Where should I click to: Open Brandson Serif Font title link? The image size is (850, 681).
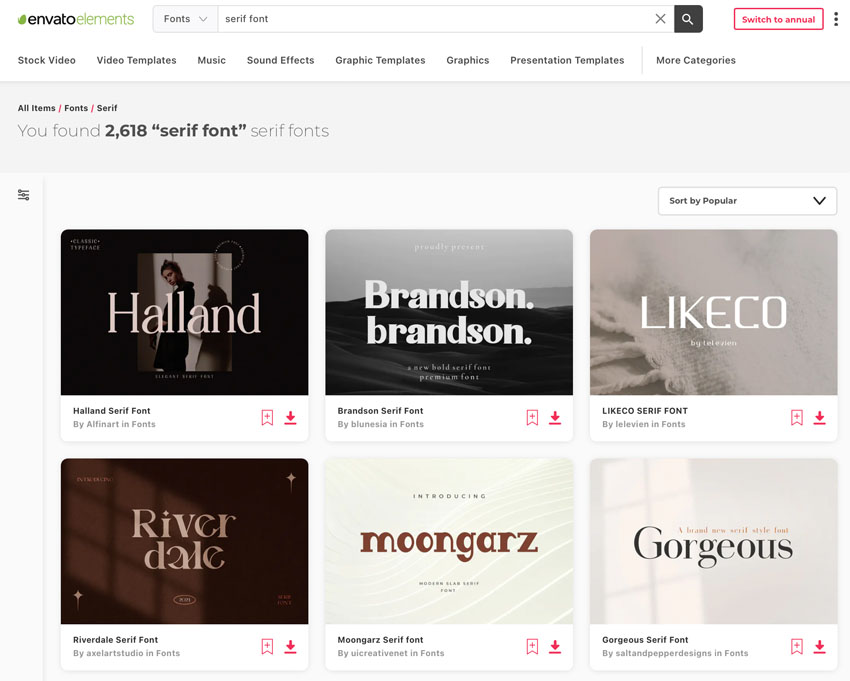(x=380, y=411)
